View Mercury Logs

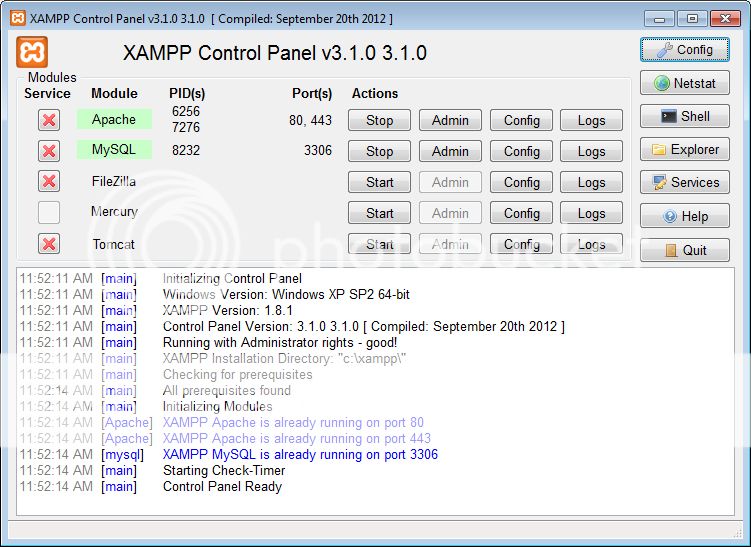tap(592, 213)
